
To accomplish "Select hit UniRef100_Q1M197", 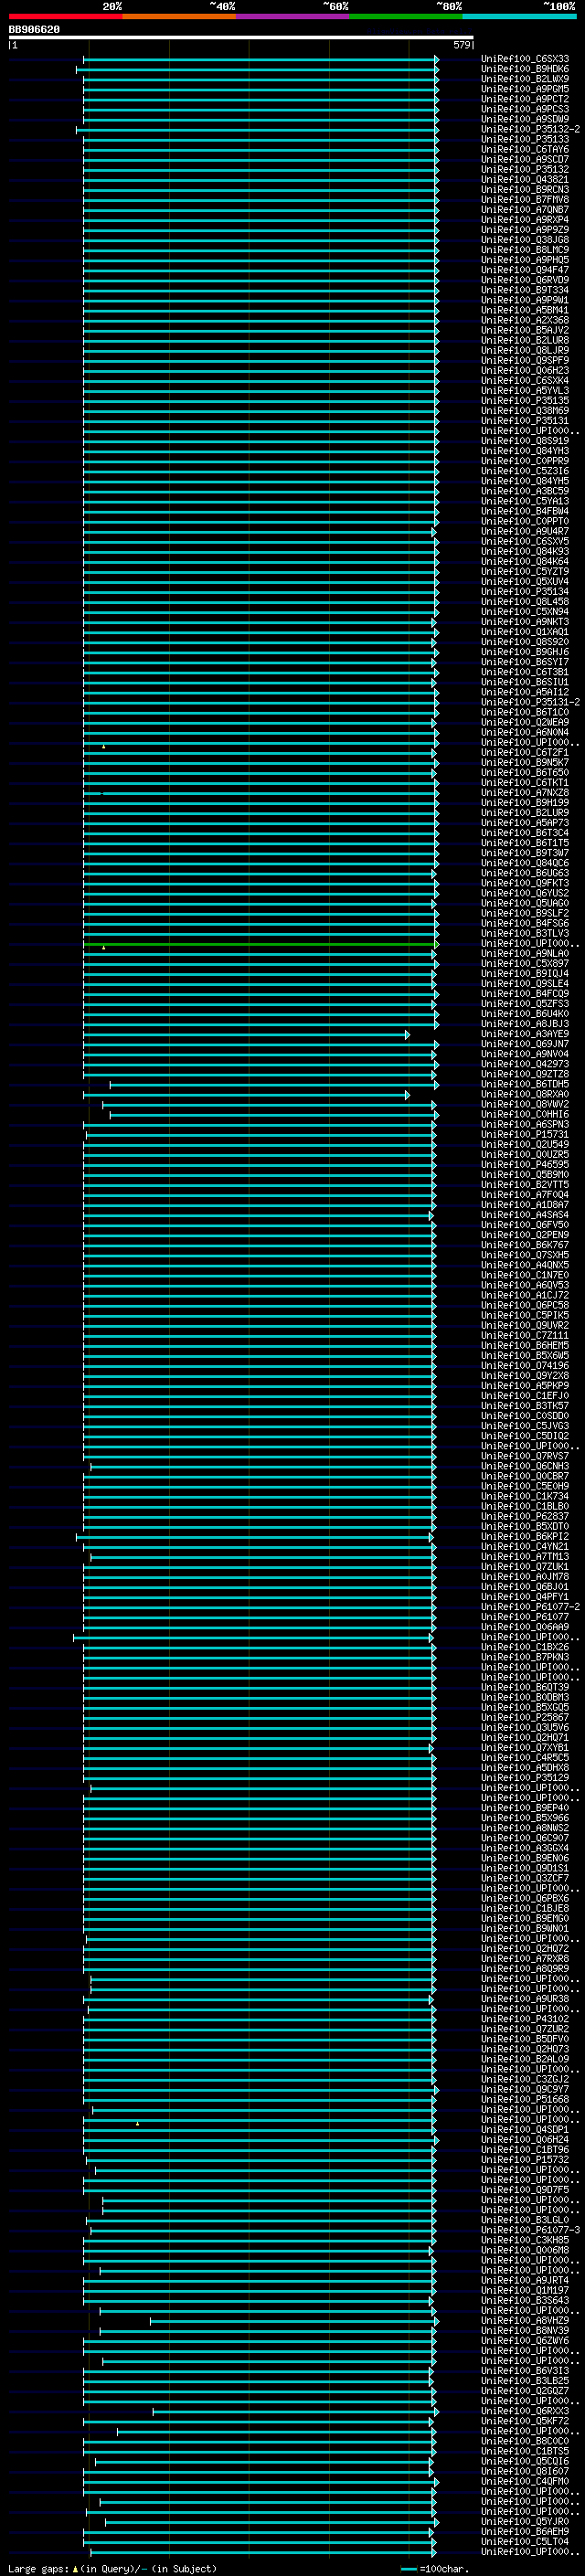I will [525, 2290].
